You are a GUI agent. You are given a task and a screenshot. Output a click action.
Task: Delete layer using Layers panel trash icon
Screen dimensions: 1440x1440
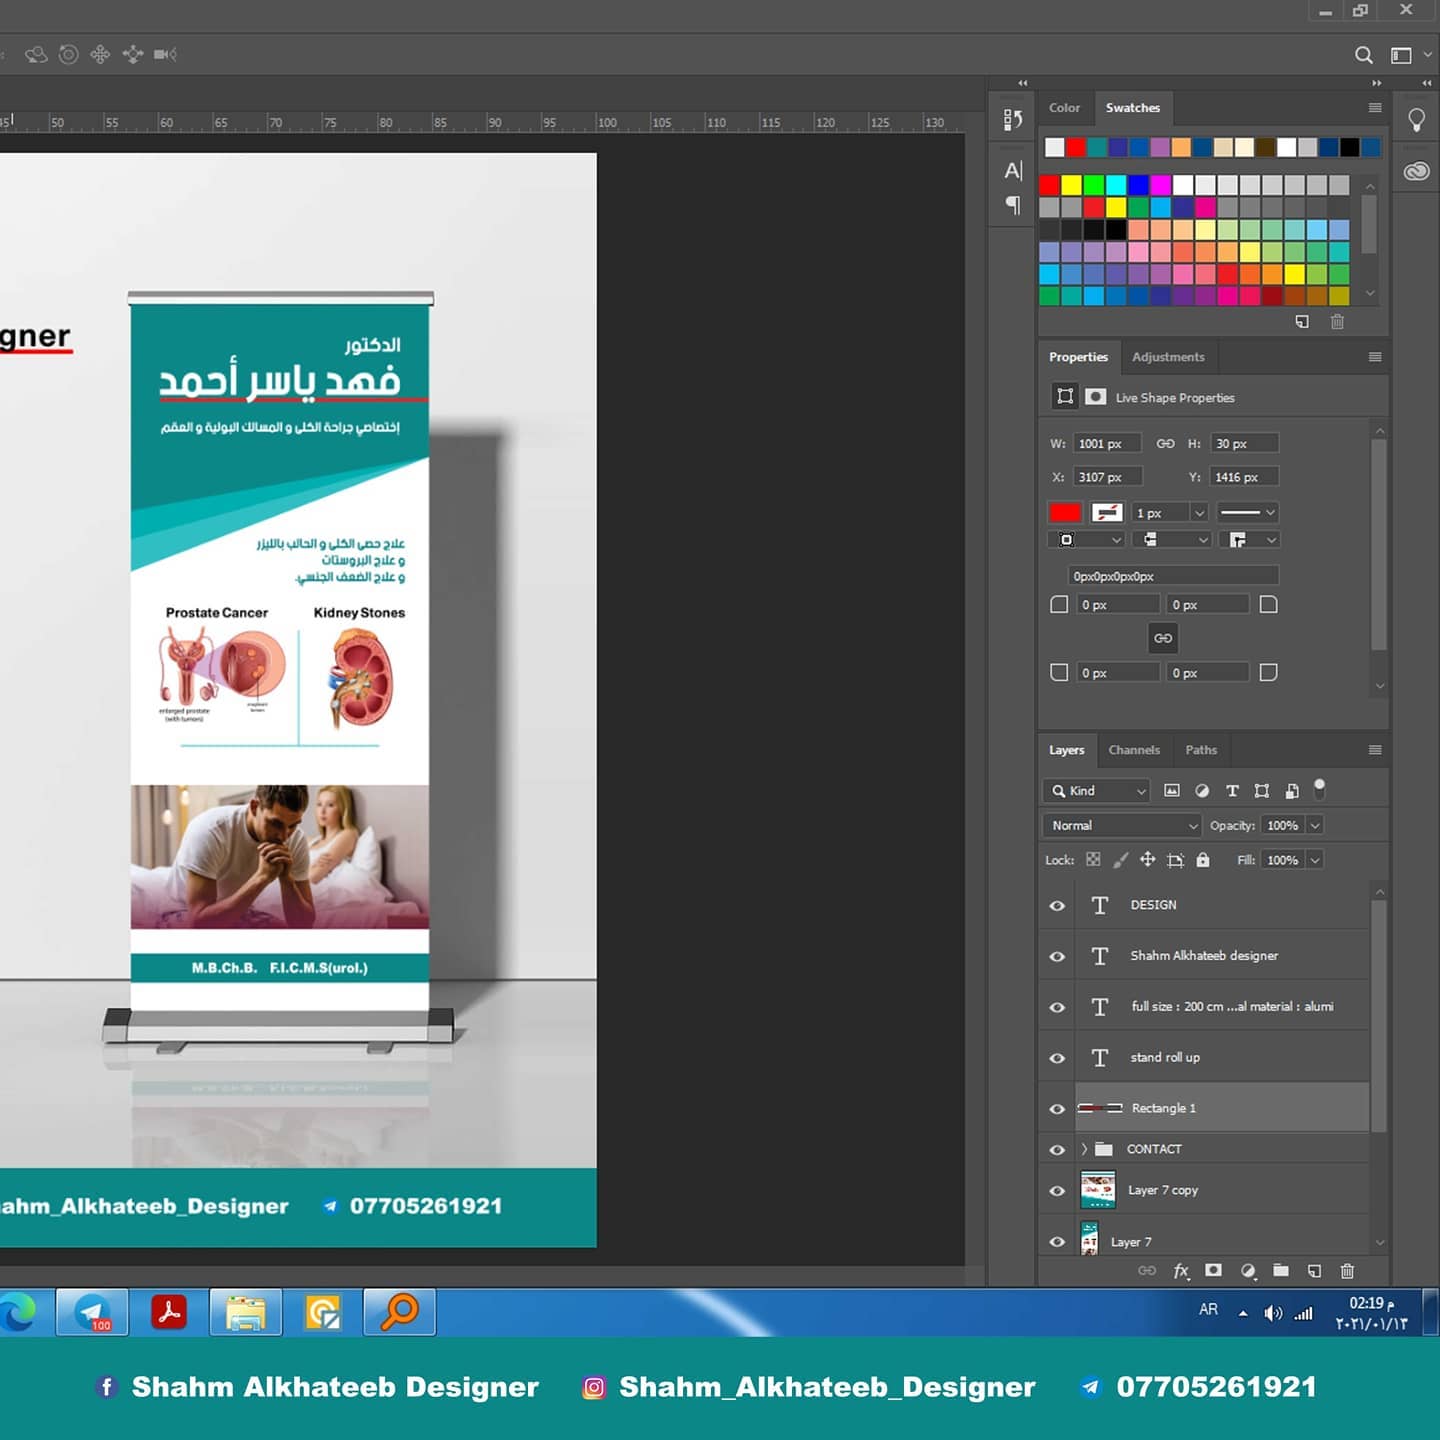[x=1347, y=1271]
